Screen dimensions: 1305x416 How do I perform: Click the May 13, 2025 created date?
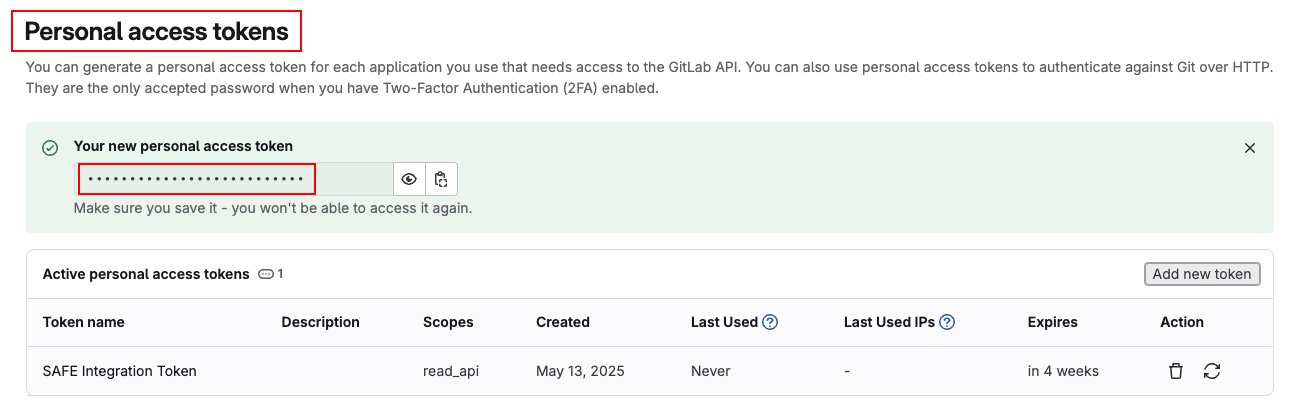[580, 371]
